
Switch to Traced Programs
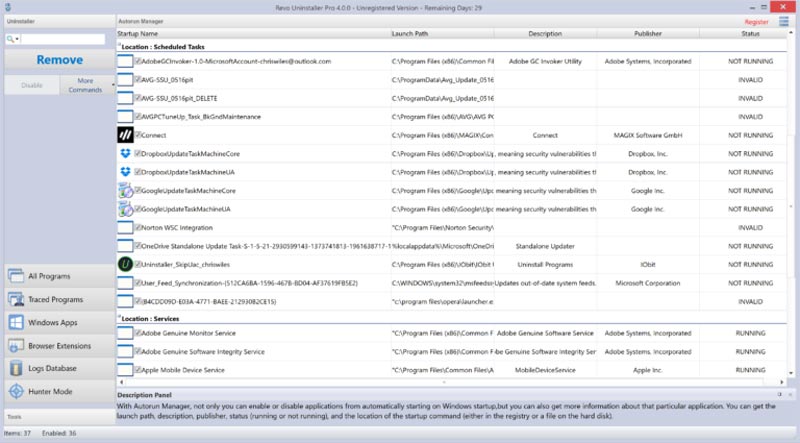point(60,299)
